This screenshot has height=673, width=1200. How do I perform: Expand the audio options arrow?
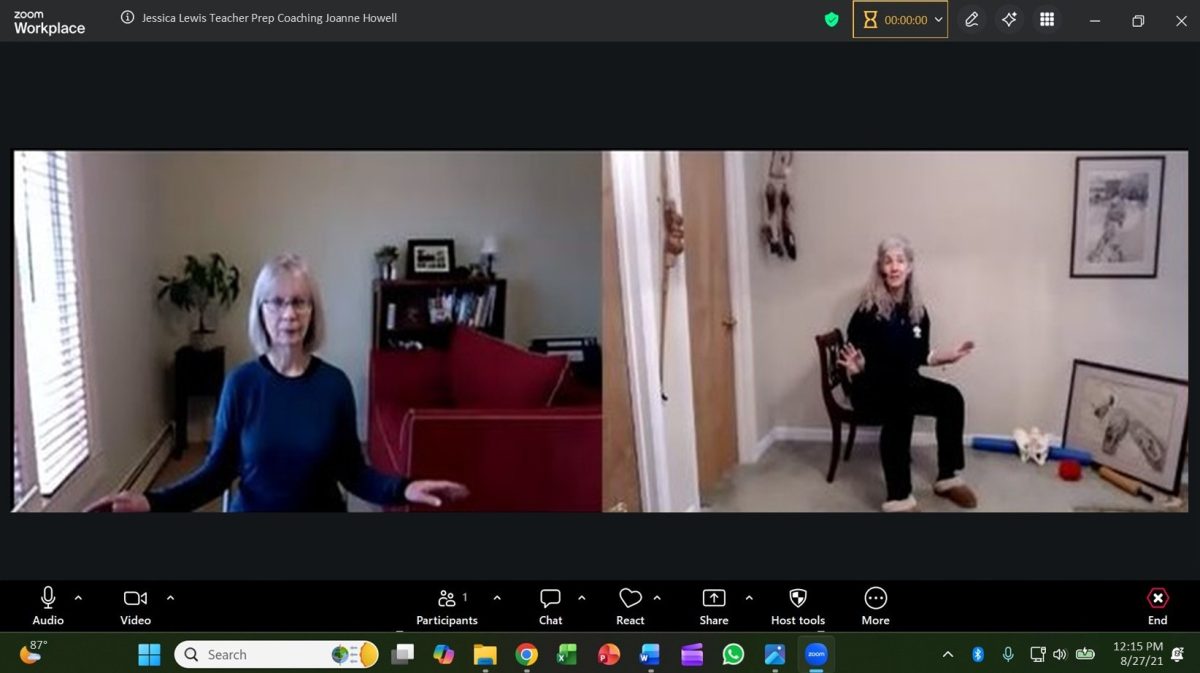coord(79,598)
